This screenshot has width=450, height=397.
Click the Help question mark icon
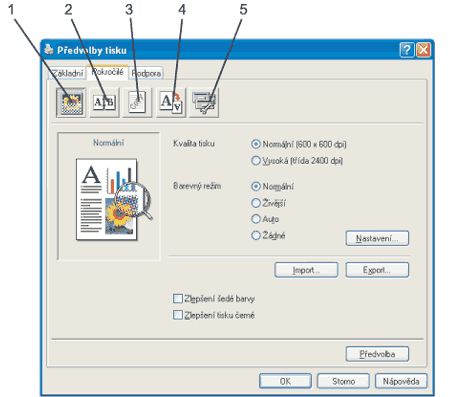[x=407, y=50]
